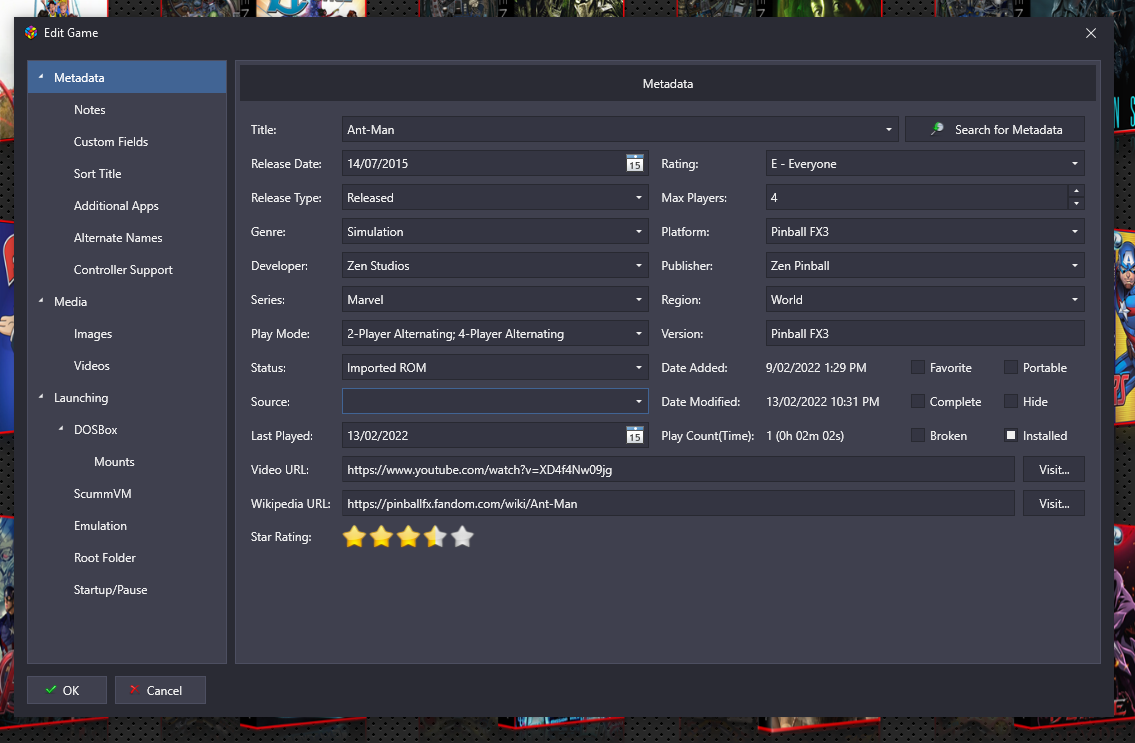The image size is (1135, 743).
Task: Enable the Portable checkbox
Action: pos(1010,367)
